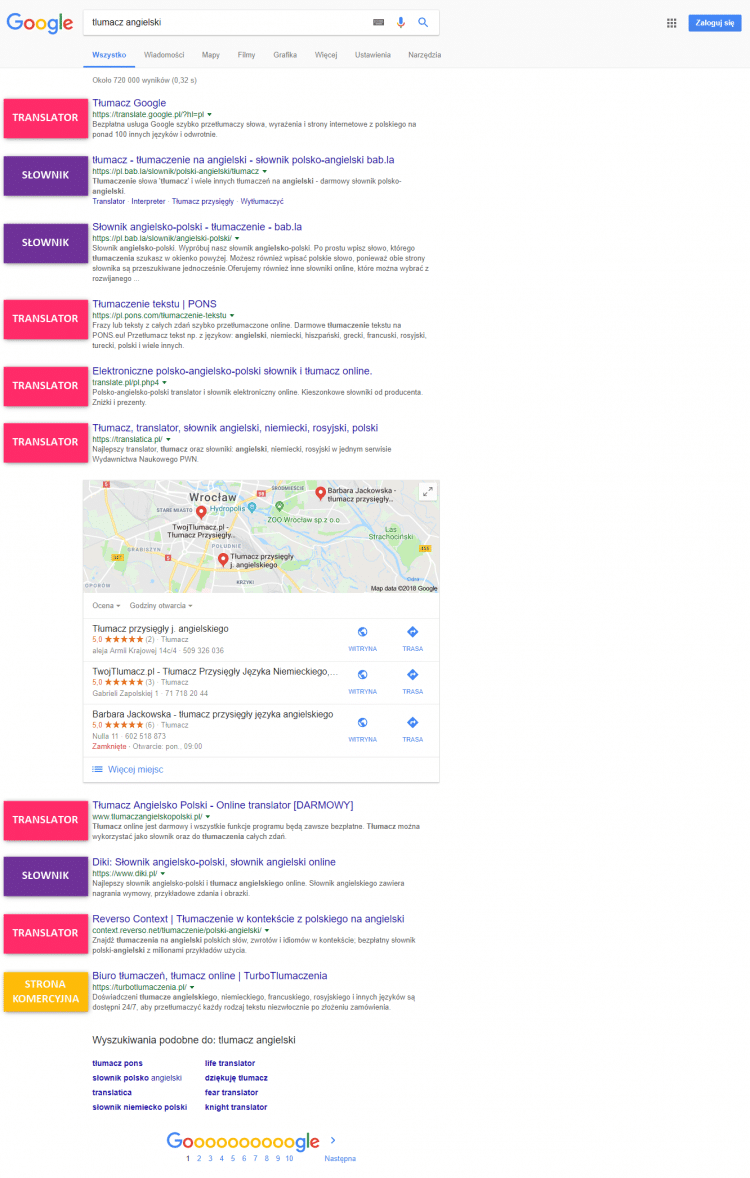The image size is (750, 1178).
Task: Open the translatica.pl 'Tłumacz, translator, słownik' result
Action: point(235,428)
